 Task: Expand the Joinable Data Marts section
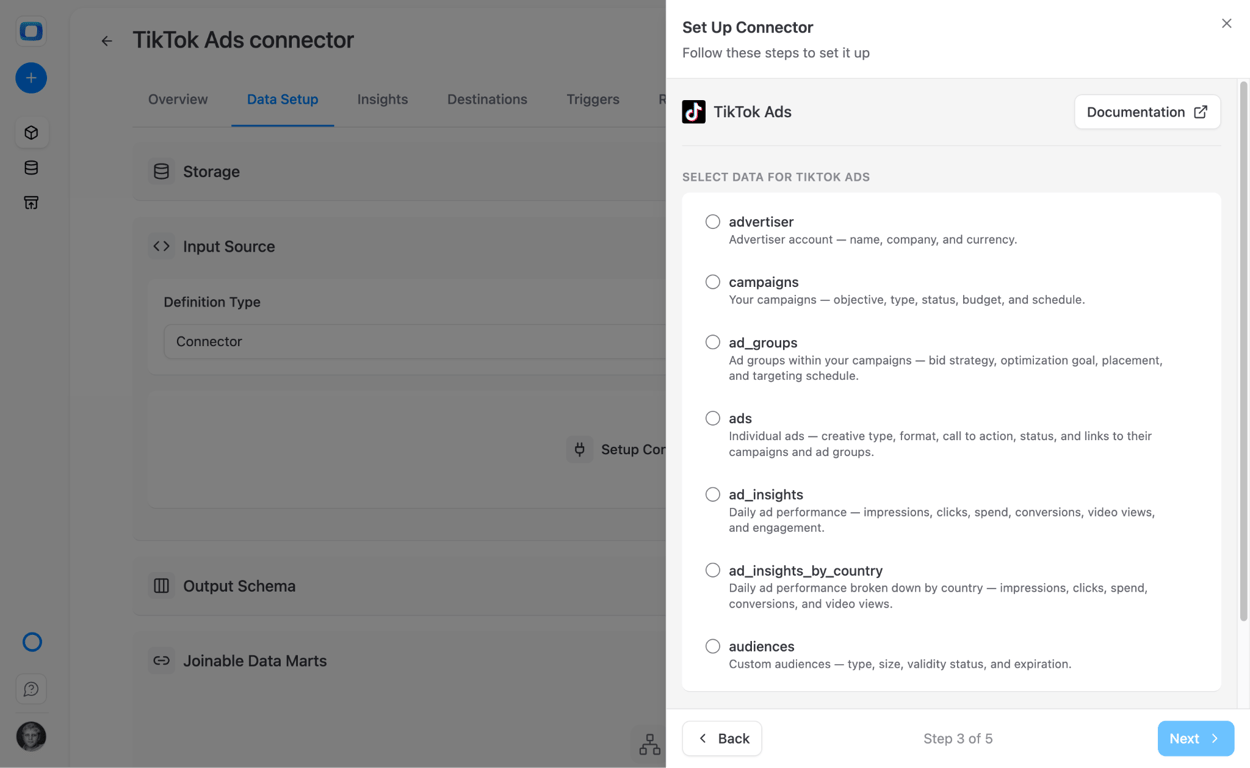(x=400, y=661)
